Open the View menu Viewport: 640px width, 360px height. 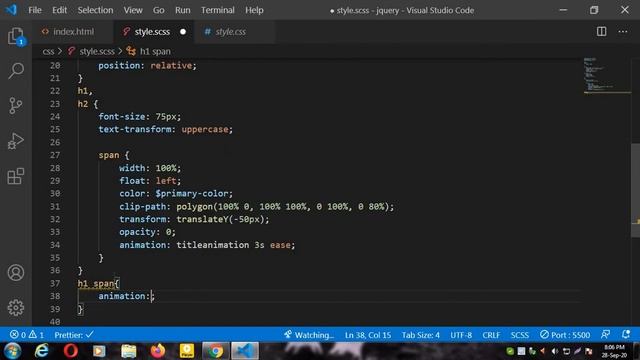[x=133, y=10]
